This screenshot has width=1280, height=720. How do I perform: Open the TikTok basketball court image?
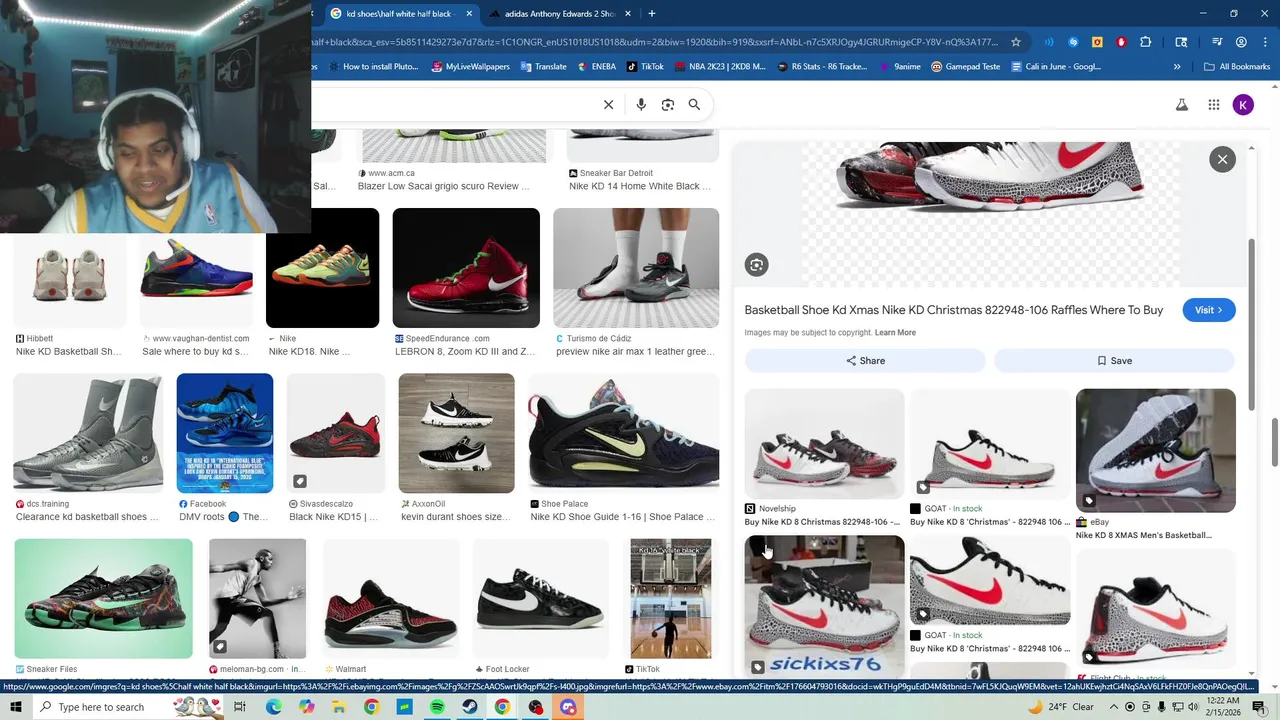671,598
